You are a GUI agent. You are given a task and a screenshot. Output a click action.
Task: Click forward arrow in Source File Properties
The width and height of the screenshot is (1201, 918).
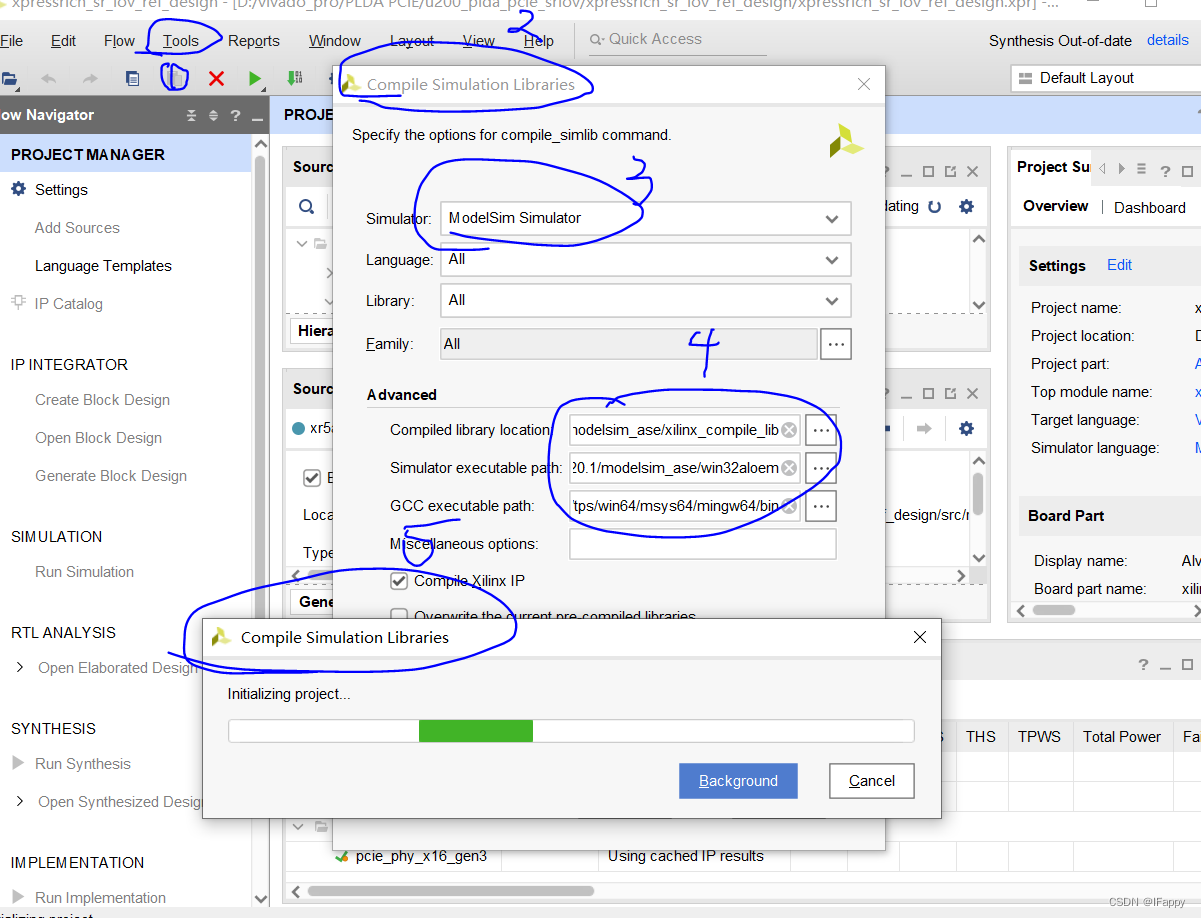[x=924, y=428]
